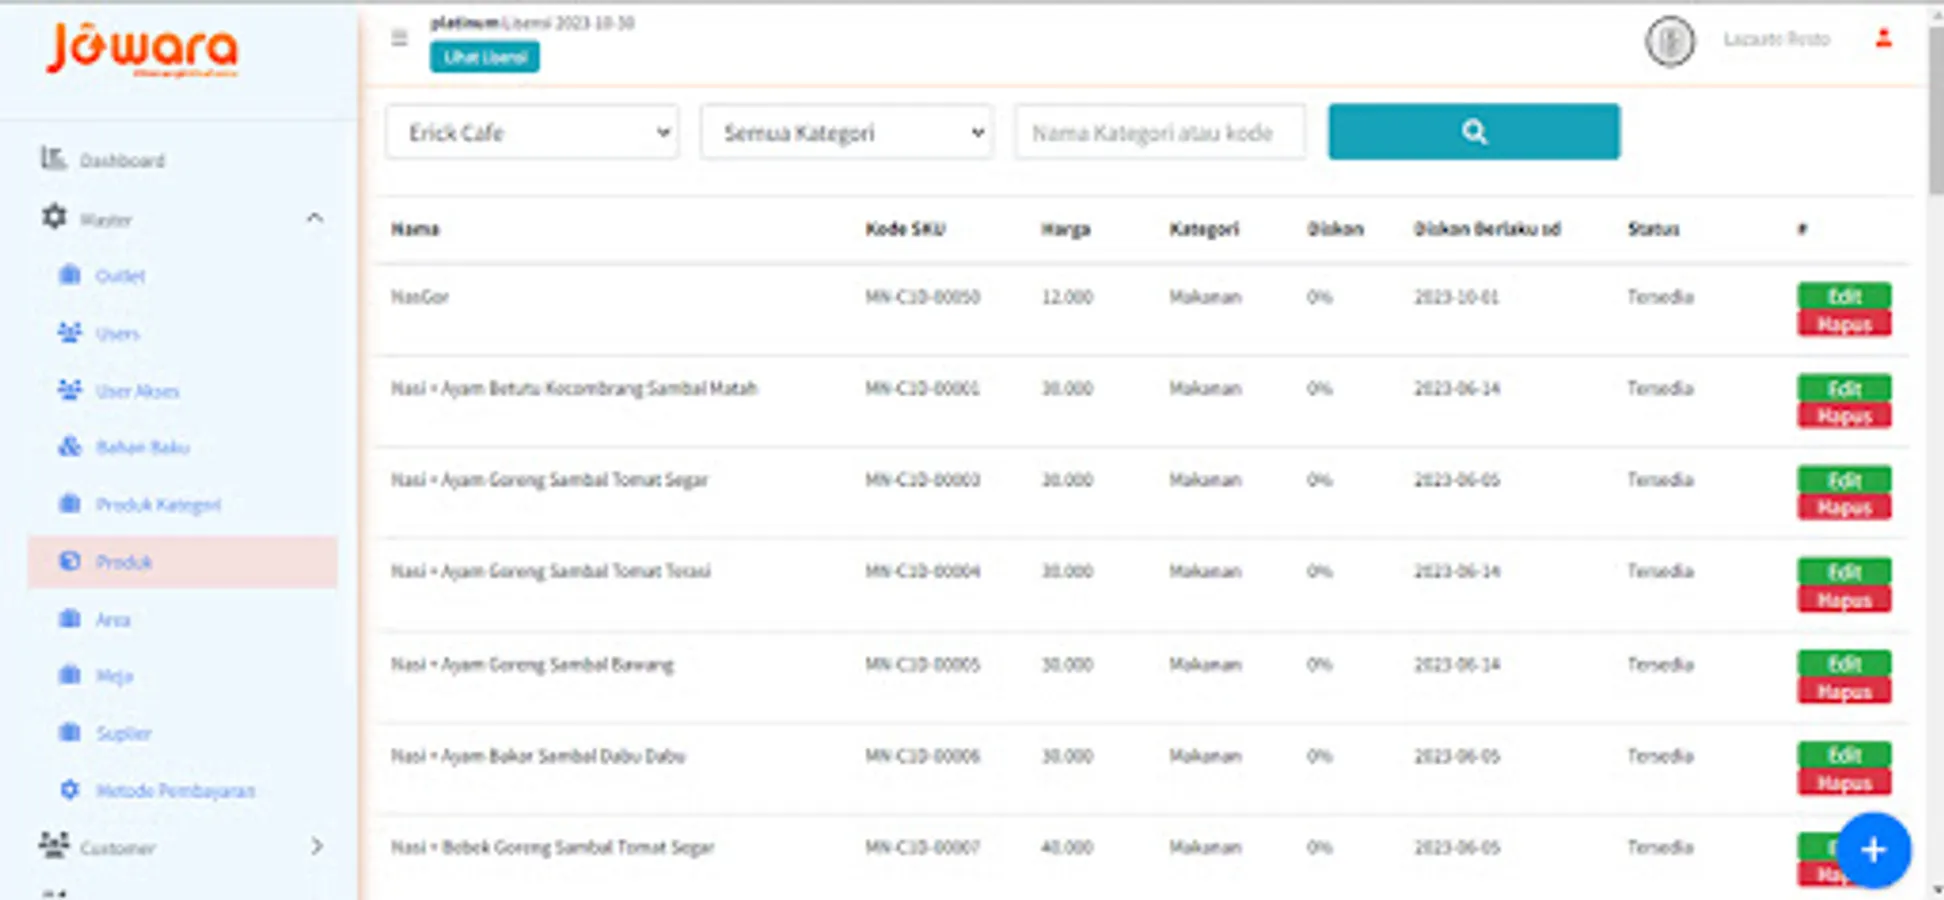Open Produk Kategori page
1944x900 pixels.
point(158,504)
